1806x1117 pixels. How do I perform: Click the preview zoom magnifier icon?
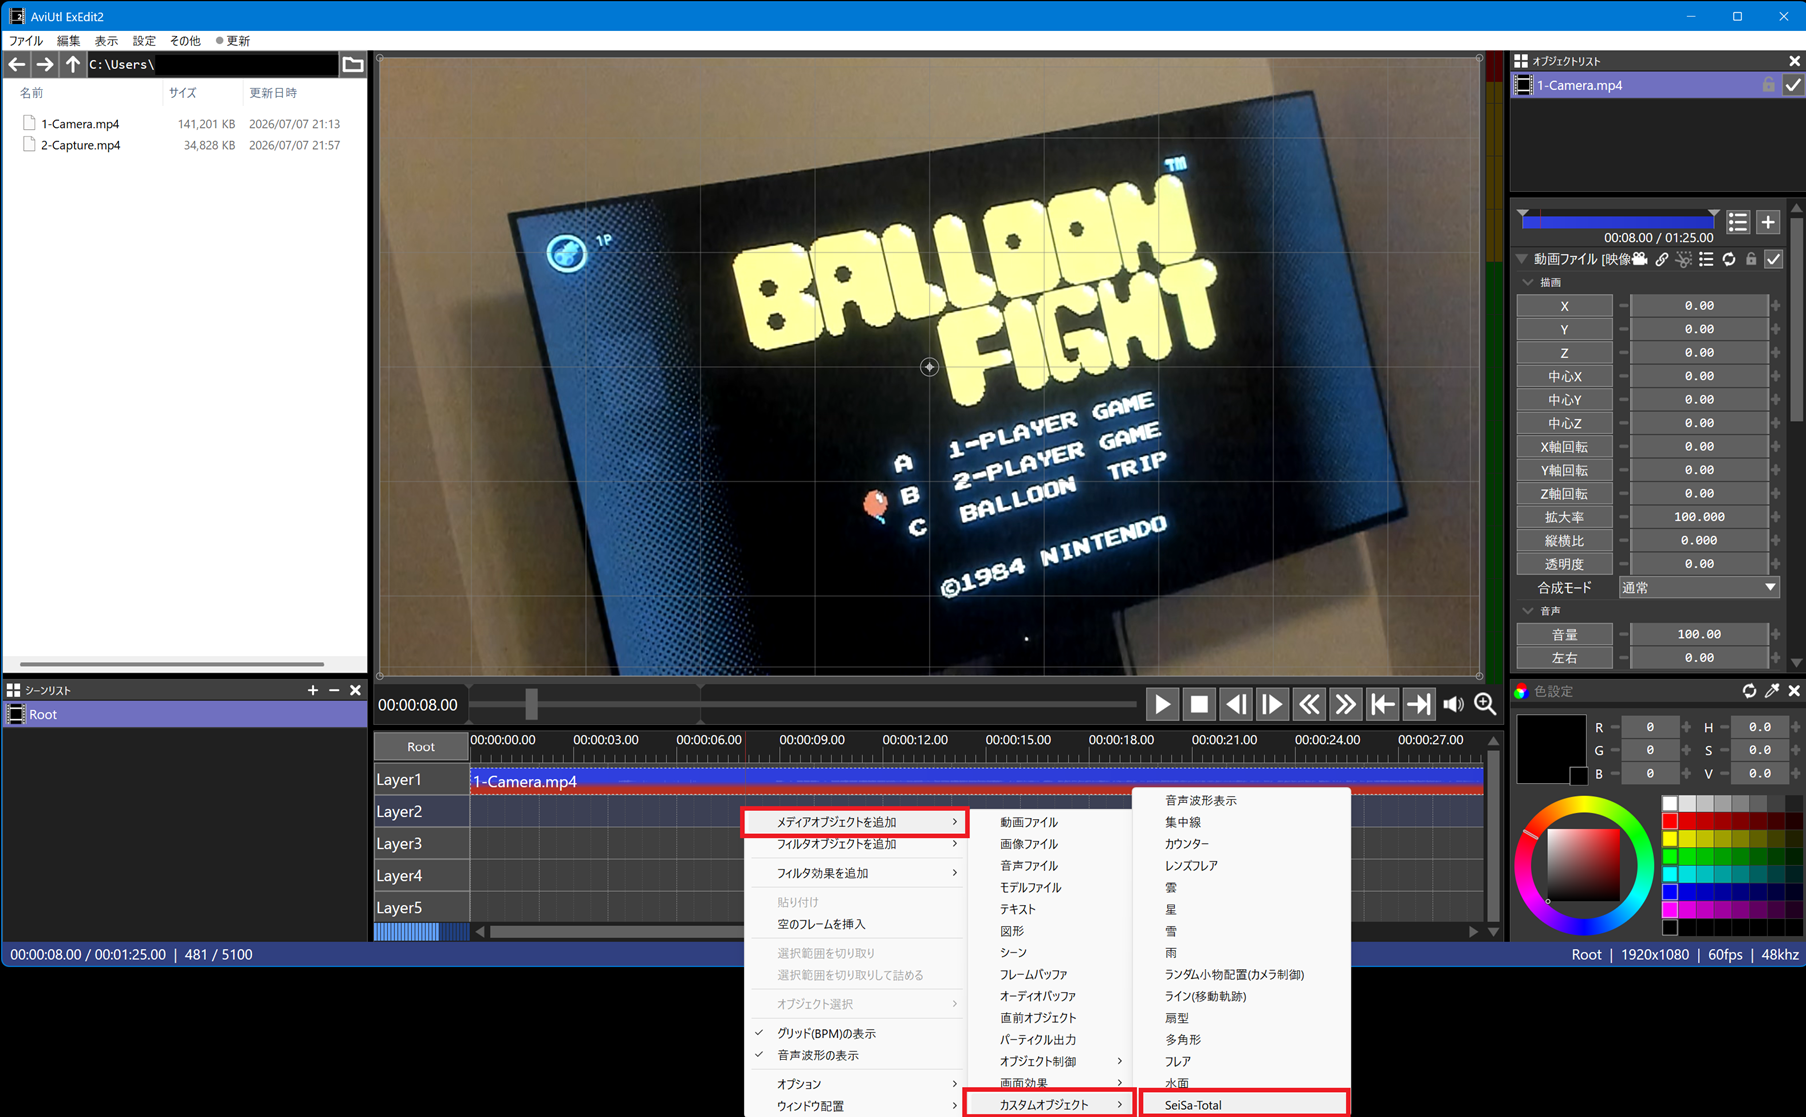1486,705
